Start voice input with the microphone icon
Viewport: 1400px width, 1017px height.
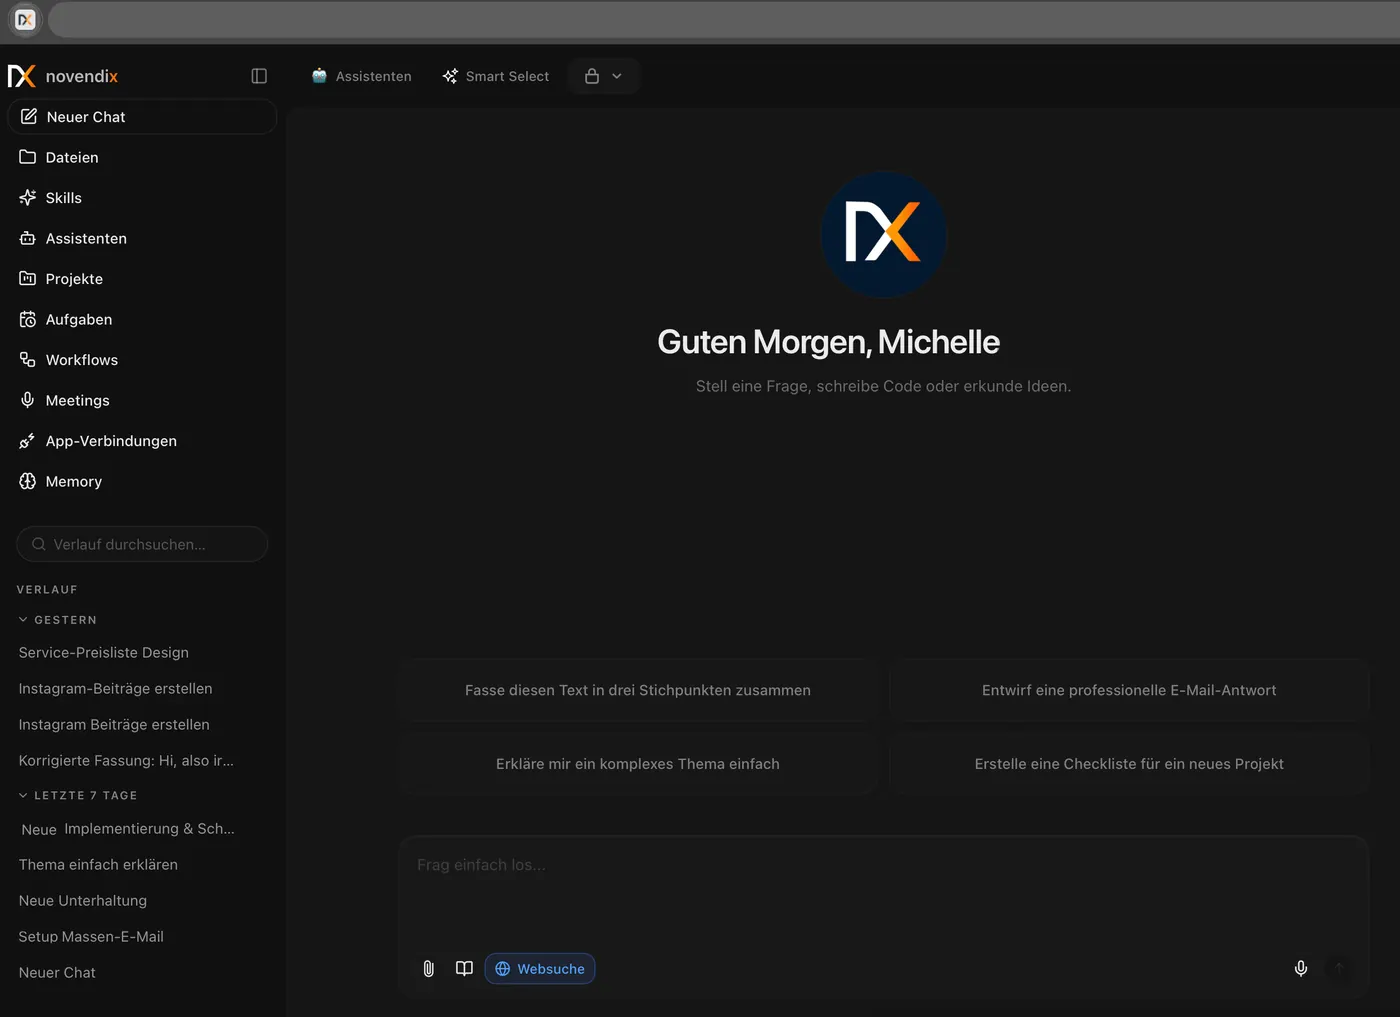[x=1301, y=968]
